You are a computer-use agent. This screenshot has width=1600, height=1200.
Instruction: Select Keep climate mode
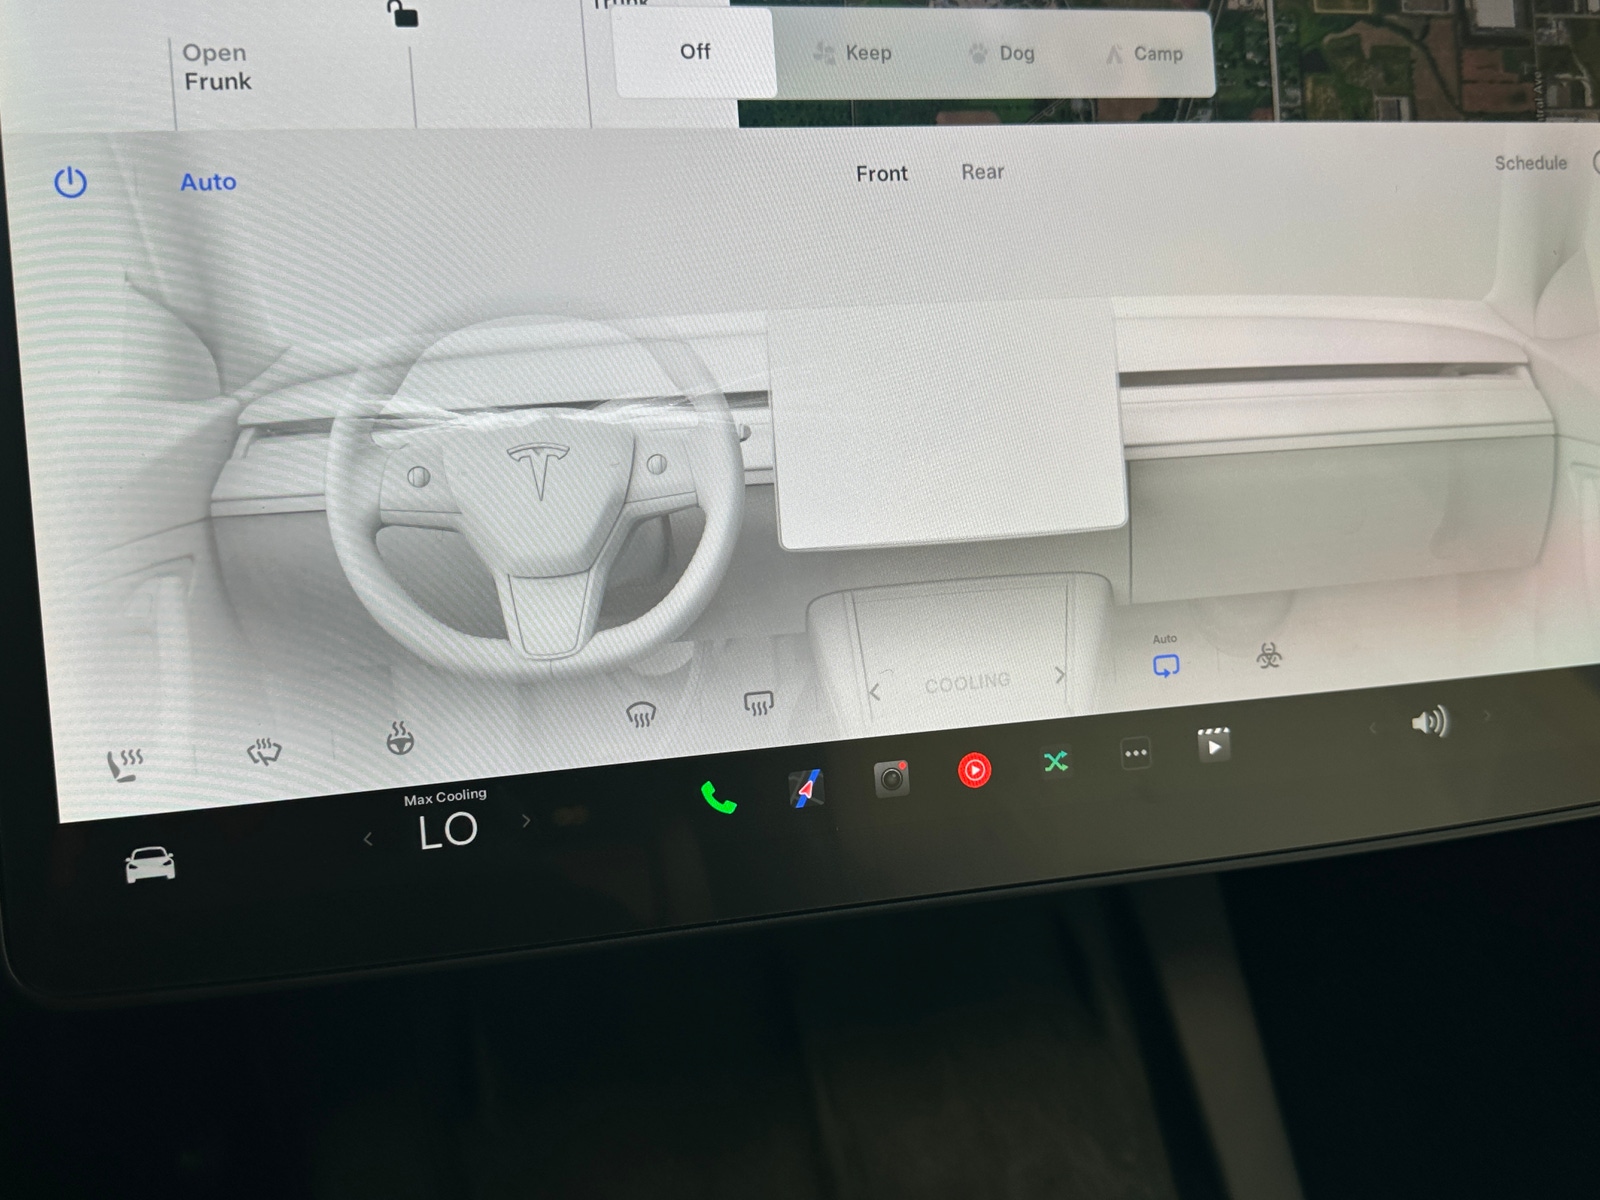[x=853, y=53]
